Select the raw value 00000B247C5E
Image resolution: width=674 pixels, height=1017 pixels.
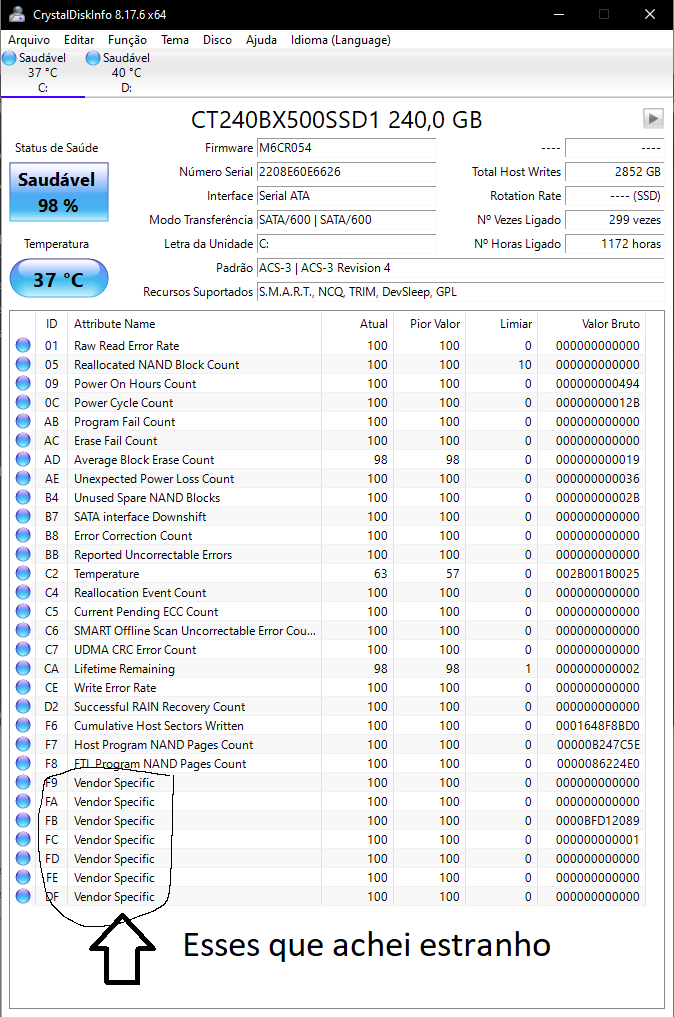click(x=597, y=745)
